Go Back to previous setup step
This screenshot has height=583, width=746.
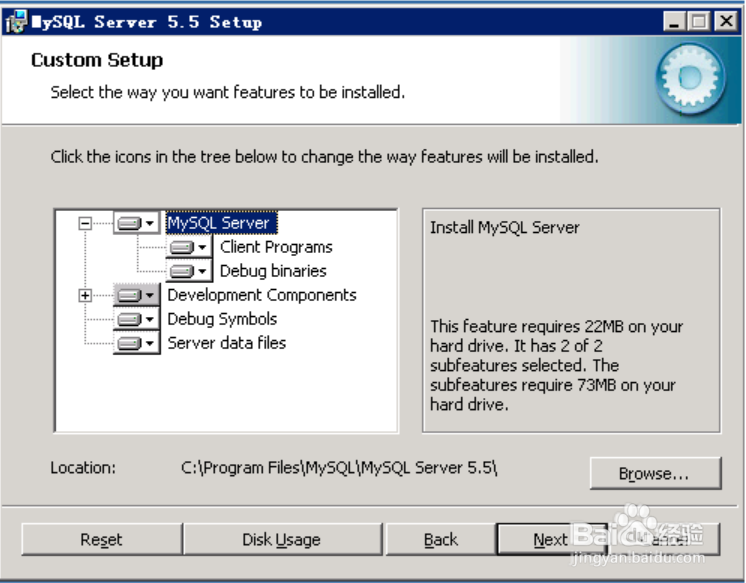(441, 539)
